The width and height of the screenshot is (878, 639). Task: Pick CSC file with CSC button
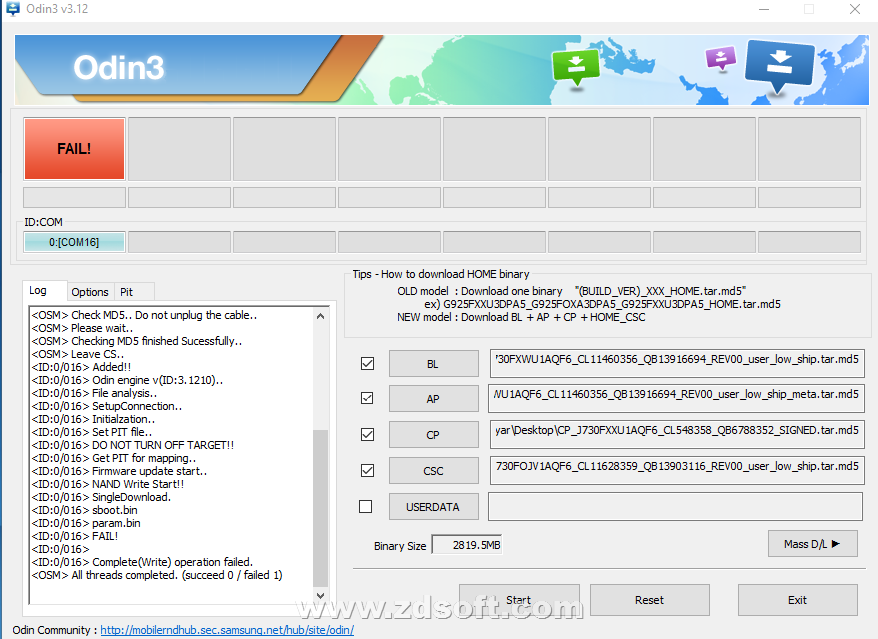coord(433,471)
